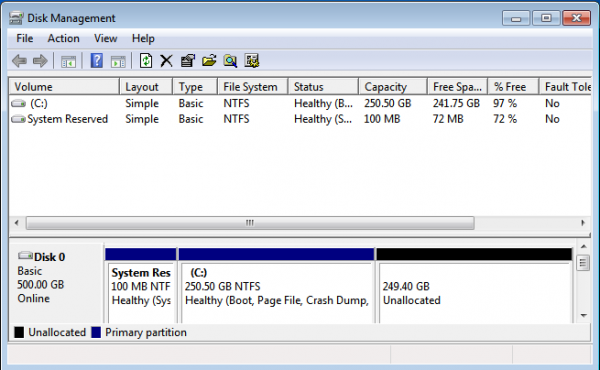Screen dimensions: 600x370
Task: Click the 241.75 GB free space cell
Action: (x=456, y=103)
